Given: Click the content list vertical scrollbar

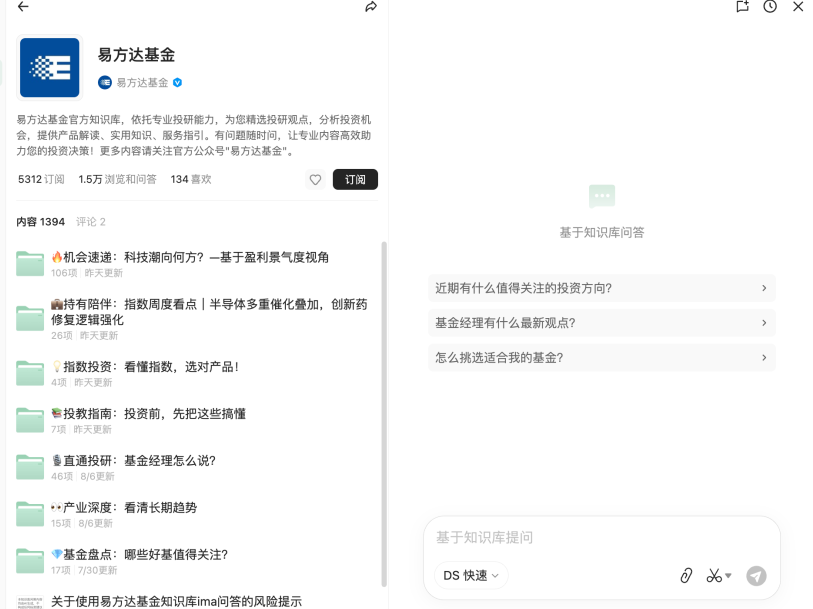Looking at the screenshot, I should click(x=384, y=414).
